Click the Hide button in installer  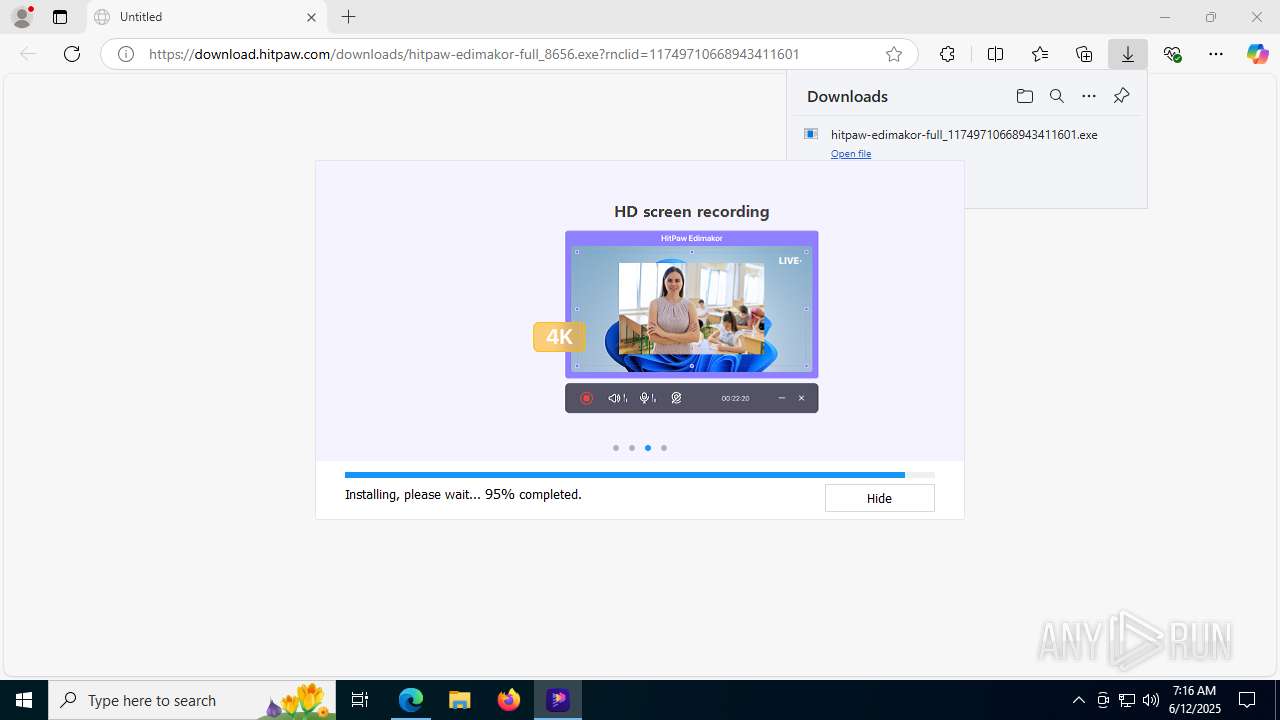[879, 498]
